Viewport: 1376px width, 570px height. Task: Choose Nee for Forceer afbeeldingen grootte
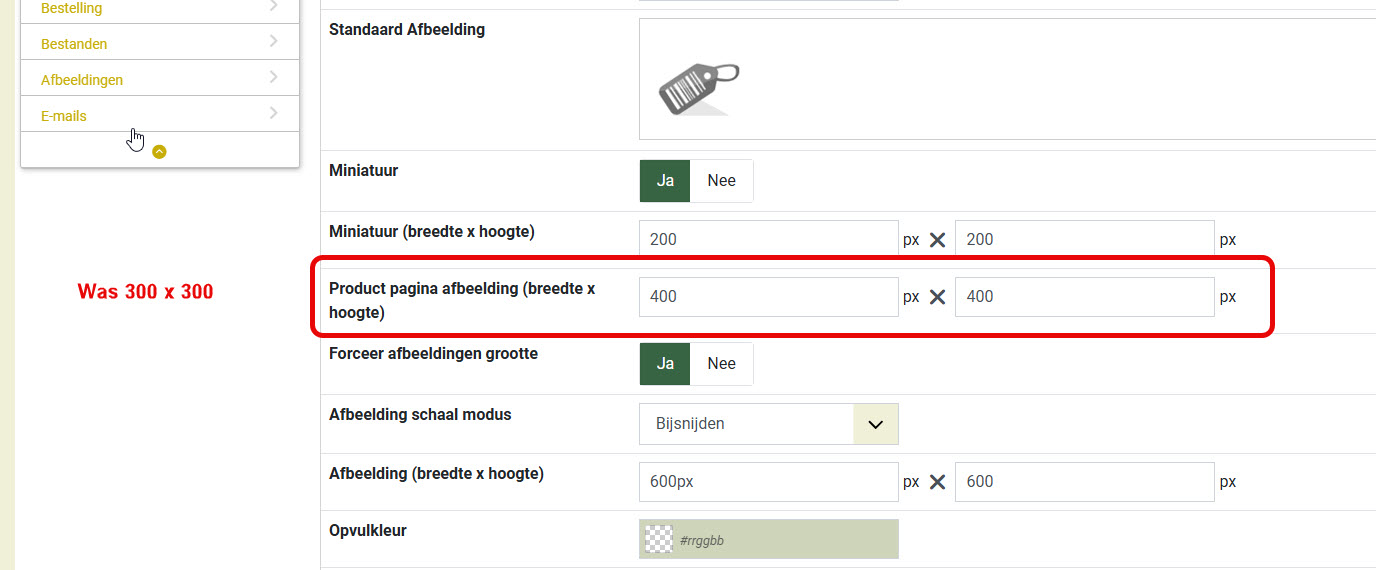point(721,364)
